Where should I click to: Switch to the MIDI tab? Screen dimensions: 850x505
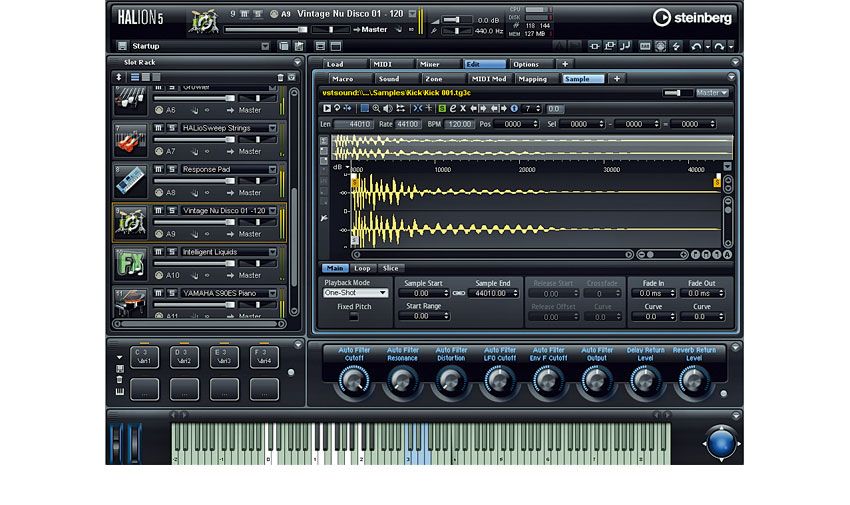point(391,64)
